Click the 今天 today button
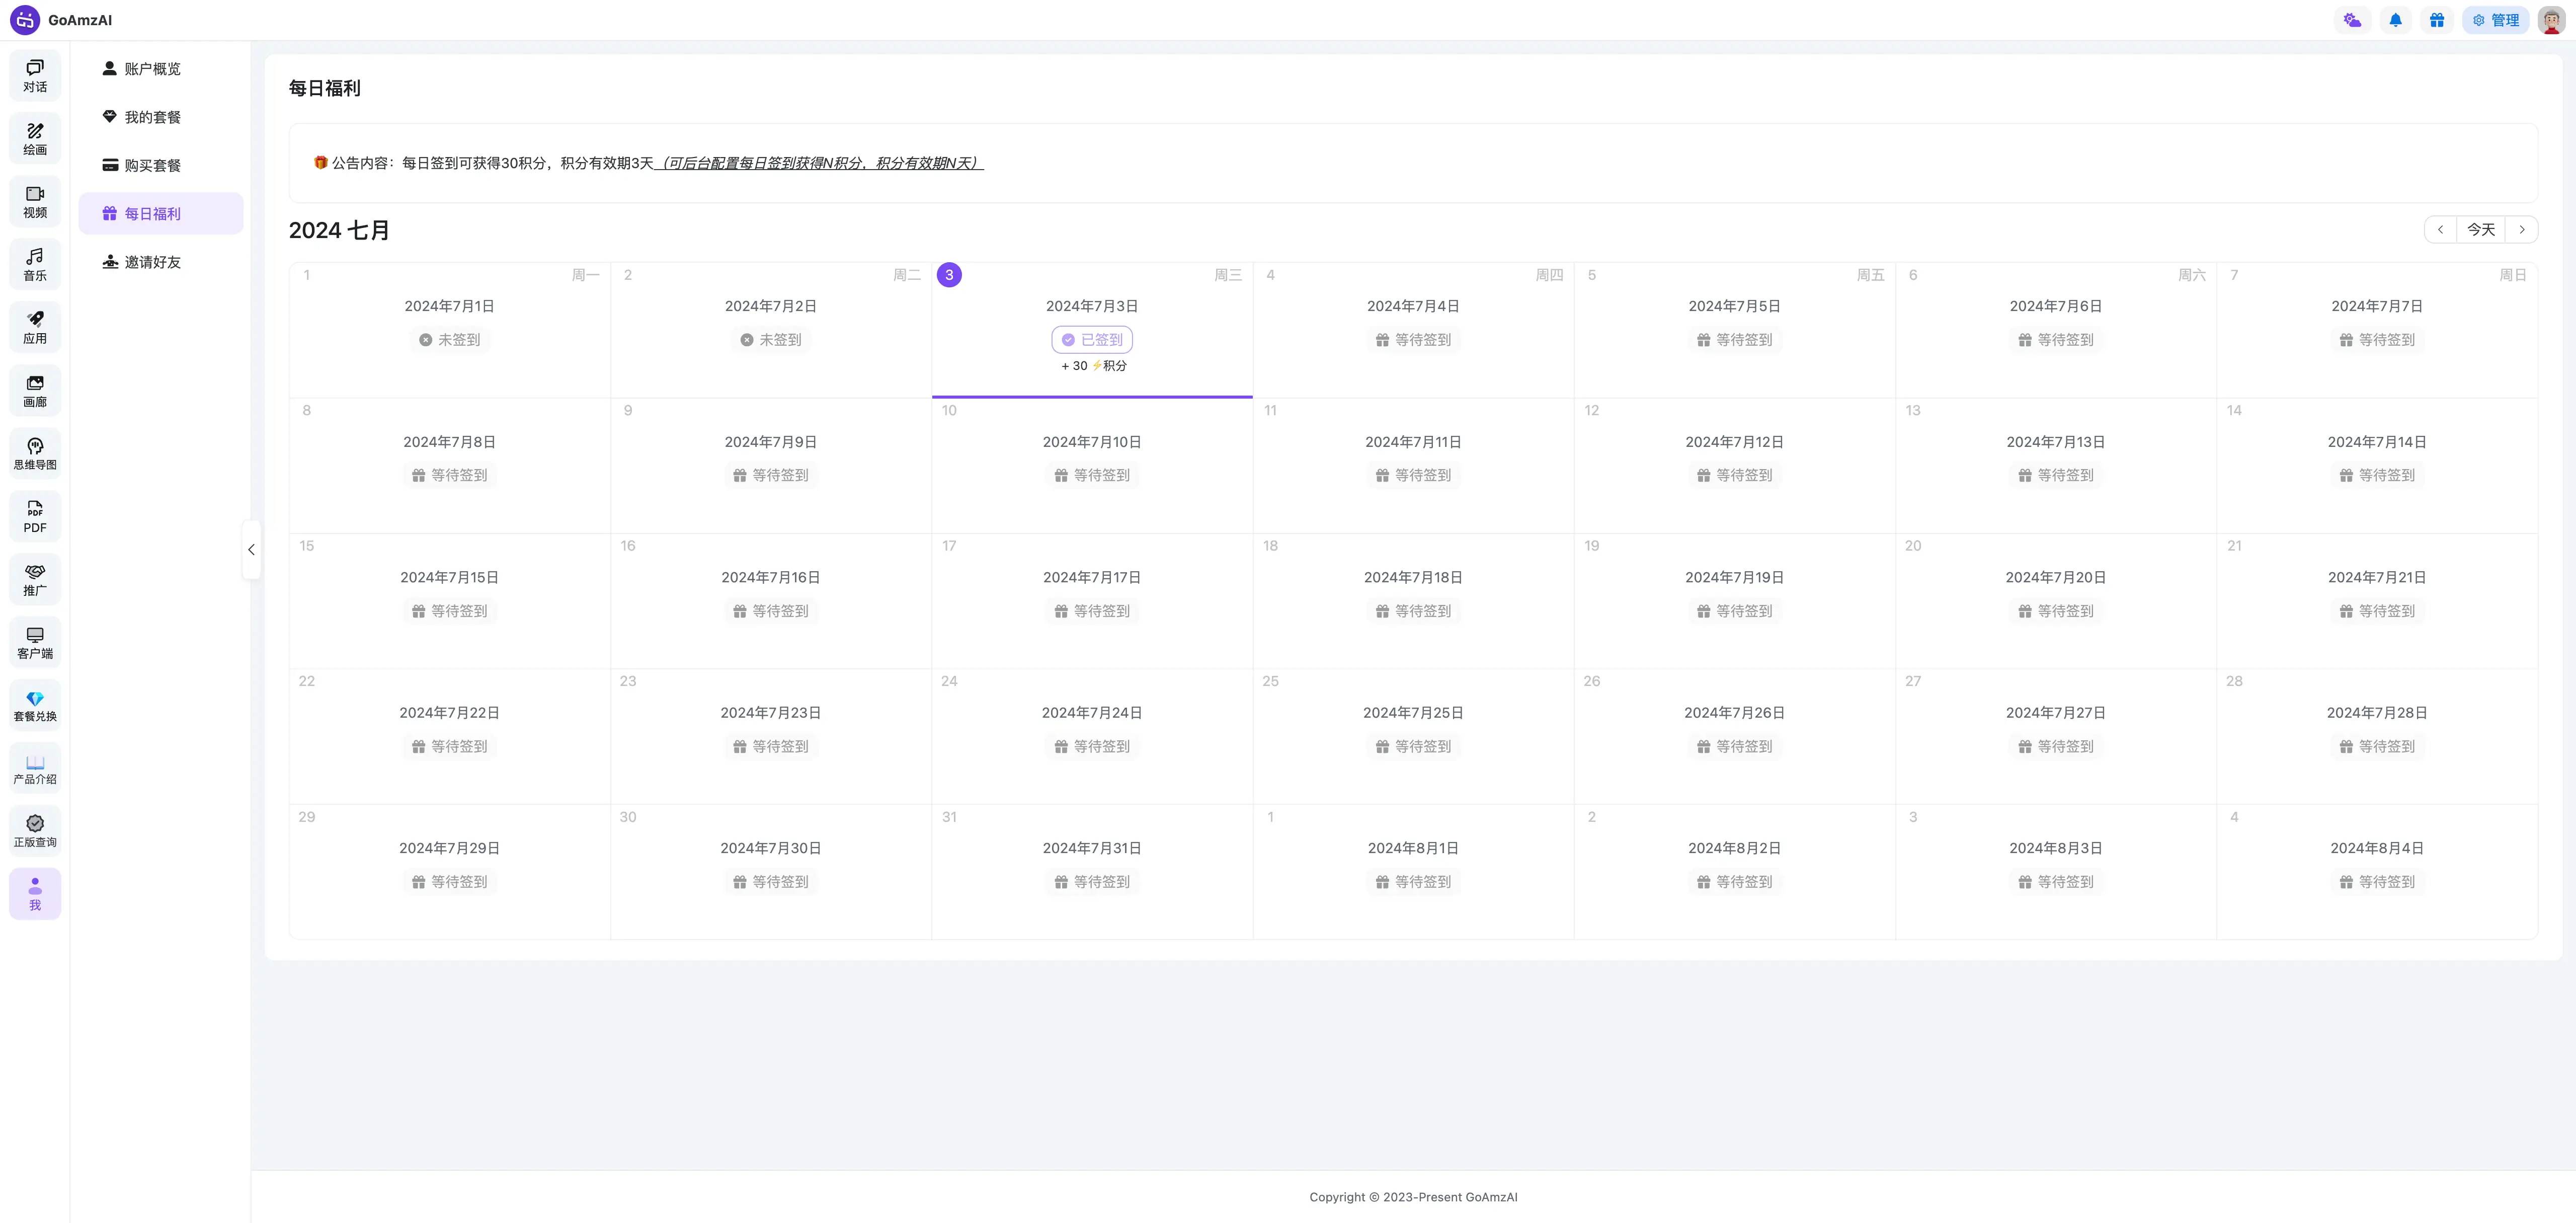 pos(2481,230)
